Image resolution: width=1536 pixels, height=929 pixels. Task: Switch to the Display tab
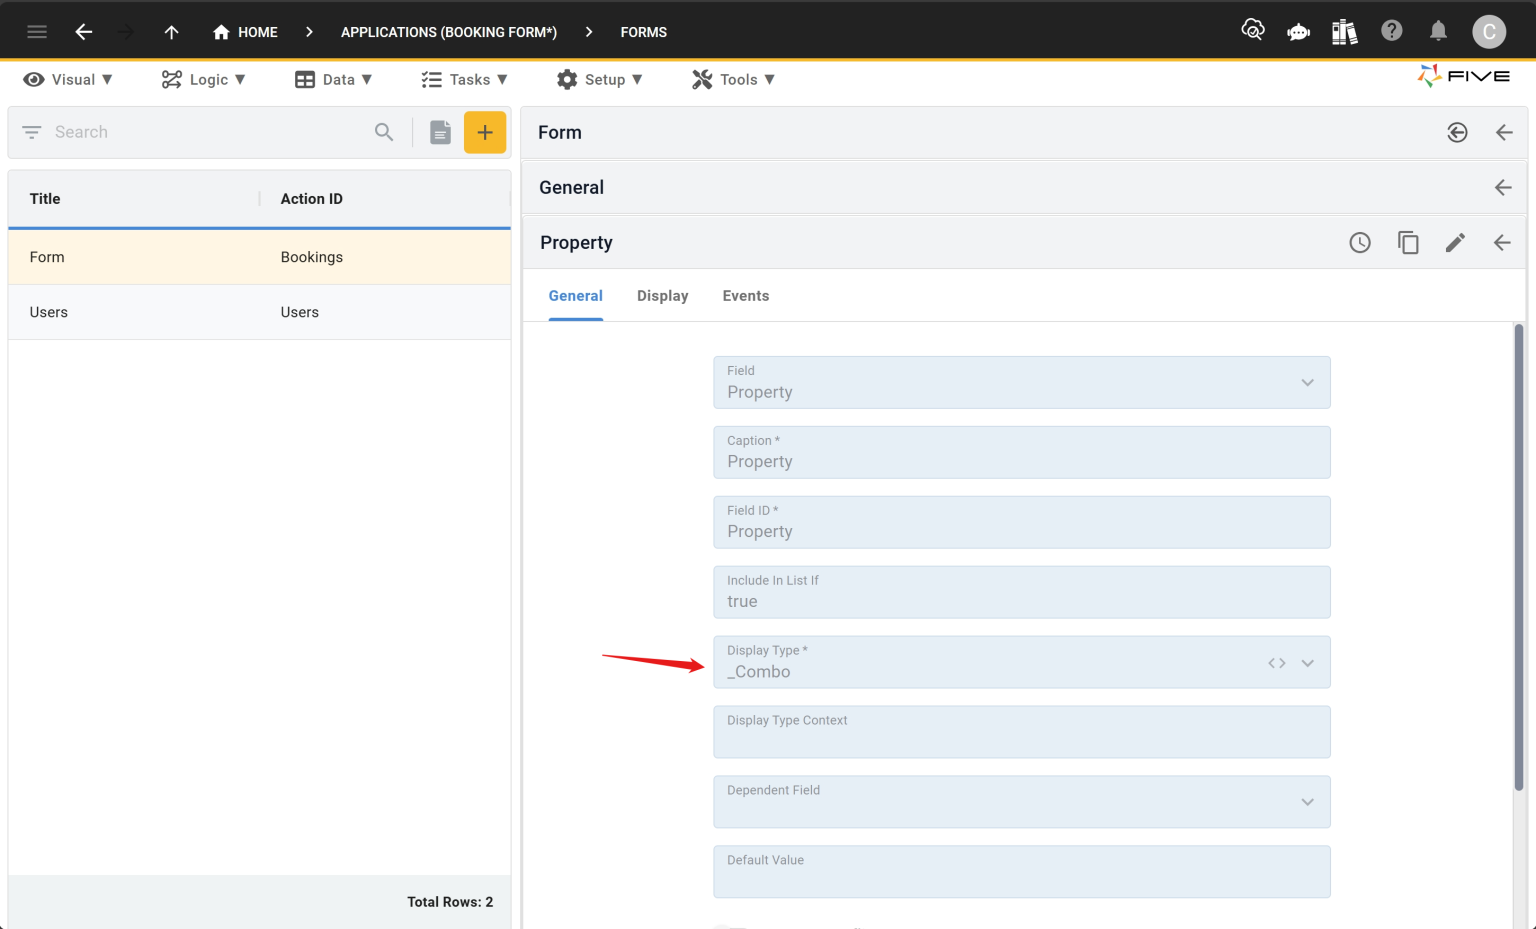(662, 295)
